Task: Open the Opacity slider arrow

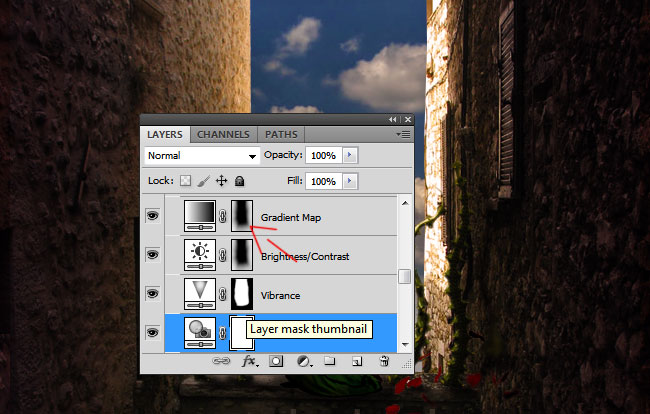Action: click(x=350, y=155)
